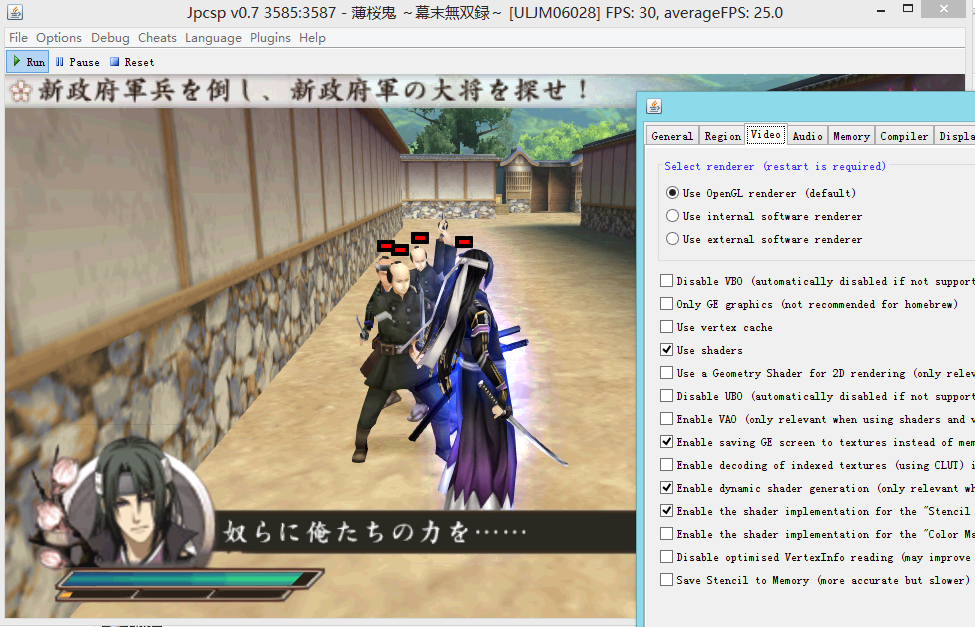Click the settings dialog Java icon
Viewport: 975px width, 627px height.
(x=654, y=106)
